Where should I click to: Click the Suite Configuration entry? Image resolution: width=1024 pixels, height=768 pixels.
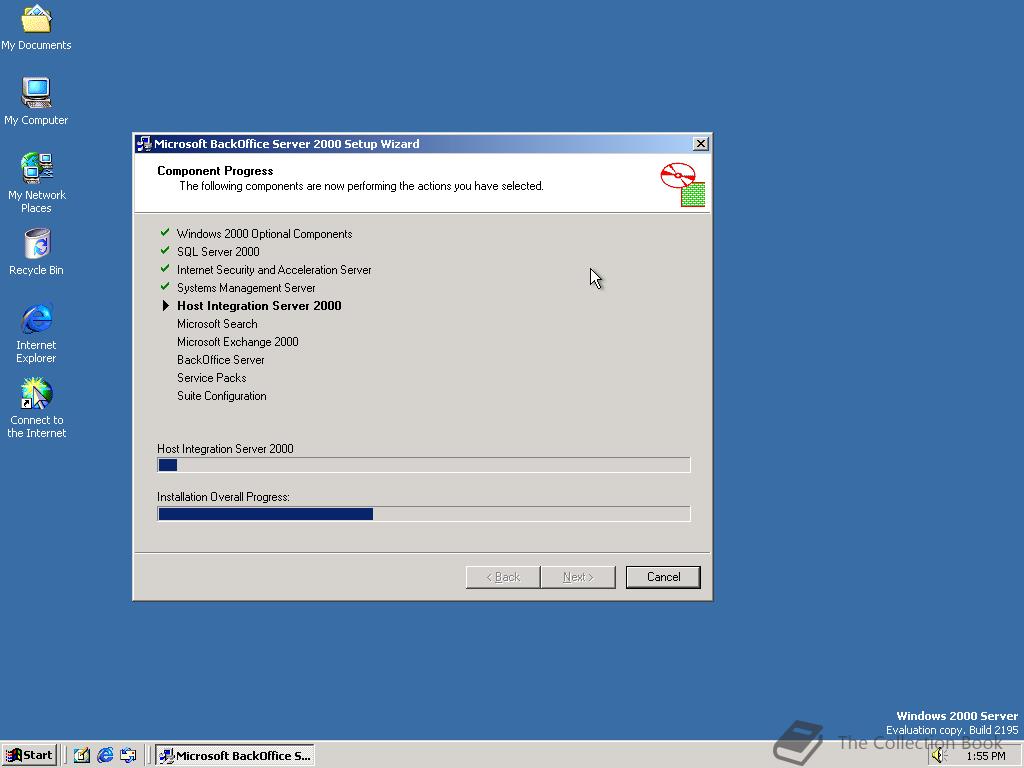(222, 396)
